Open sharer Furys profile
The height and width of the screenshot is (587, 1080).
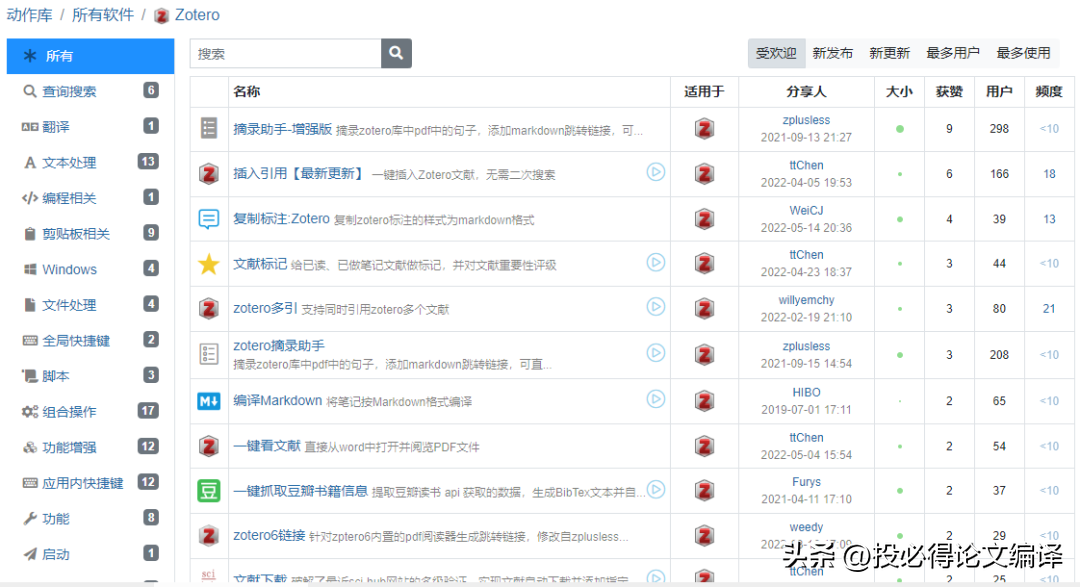tap(806, 482)
